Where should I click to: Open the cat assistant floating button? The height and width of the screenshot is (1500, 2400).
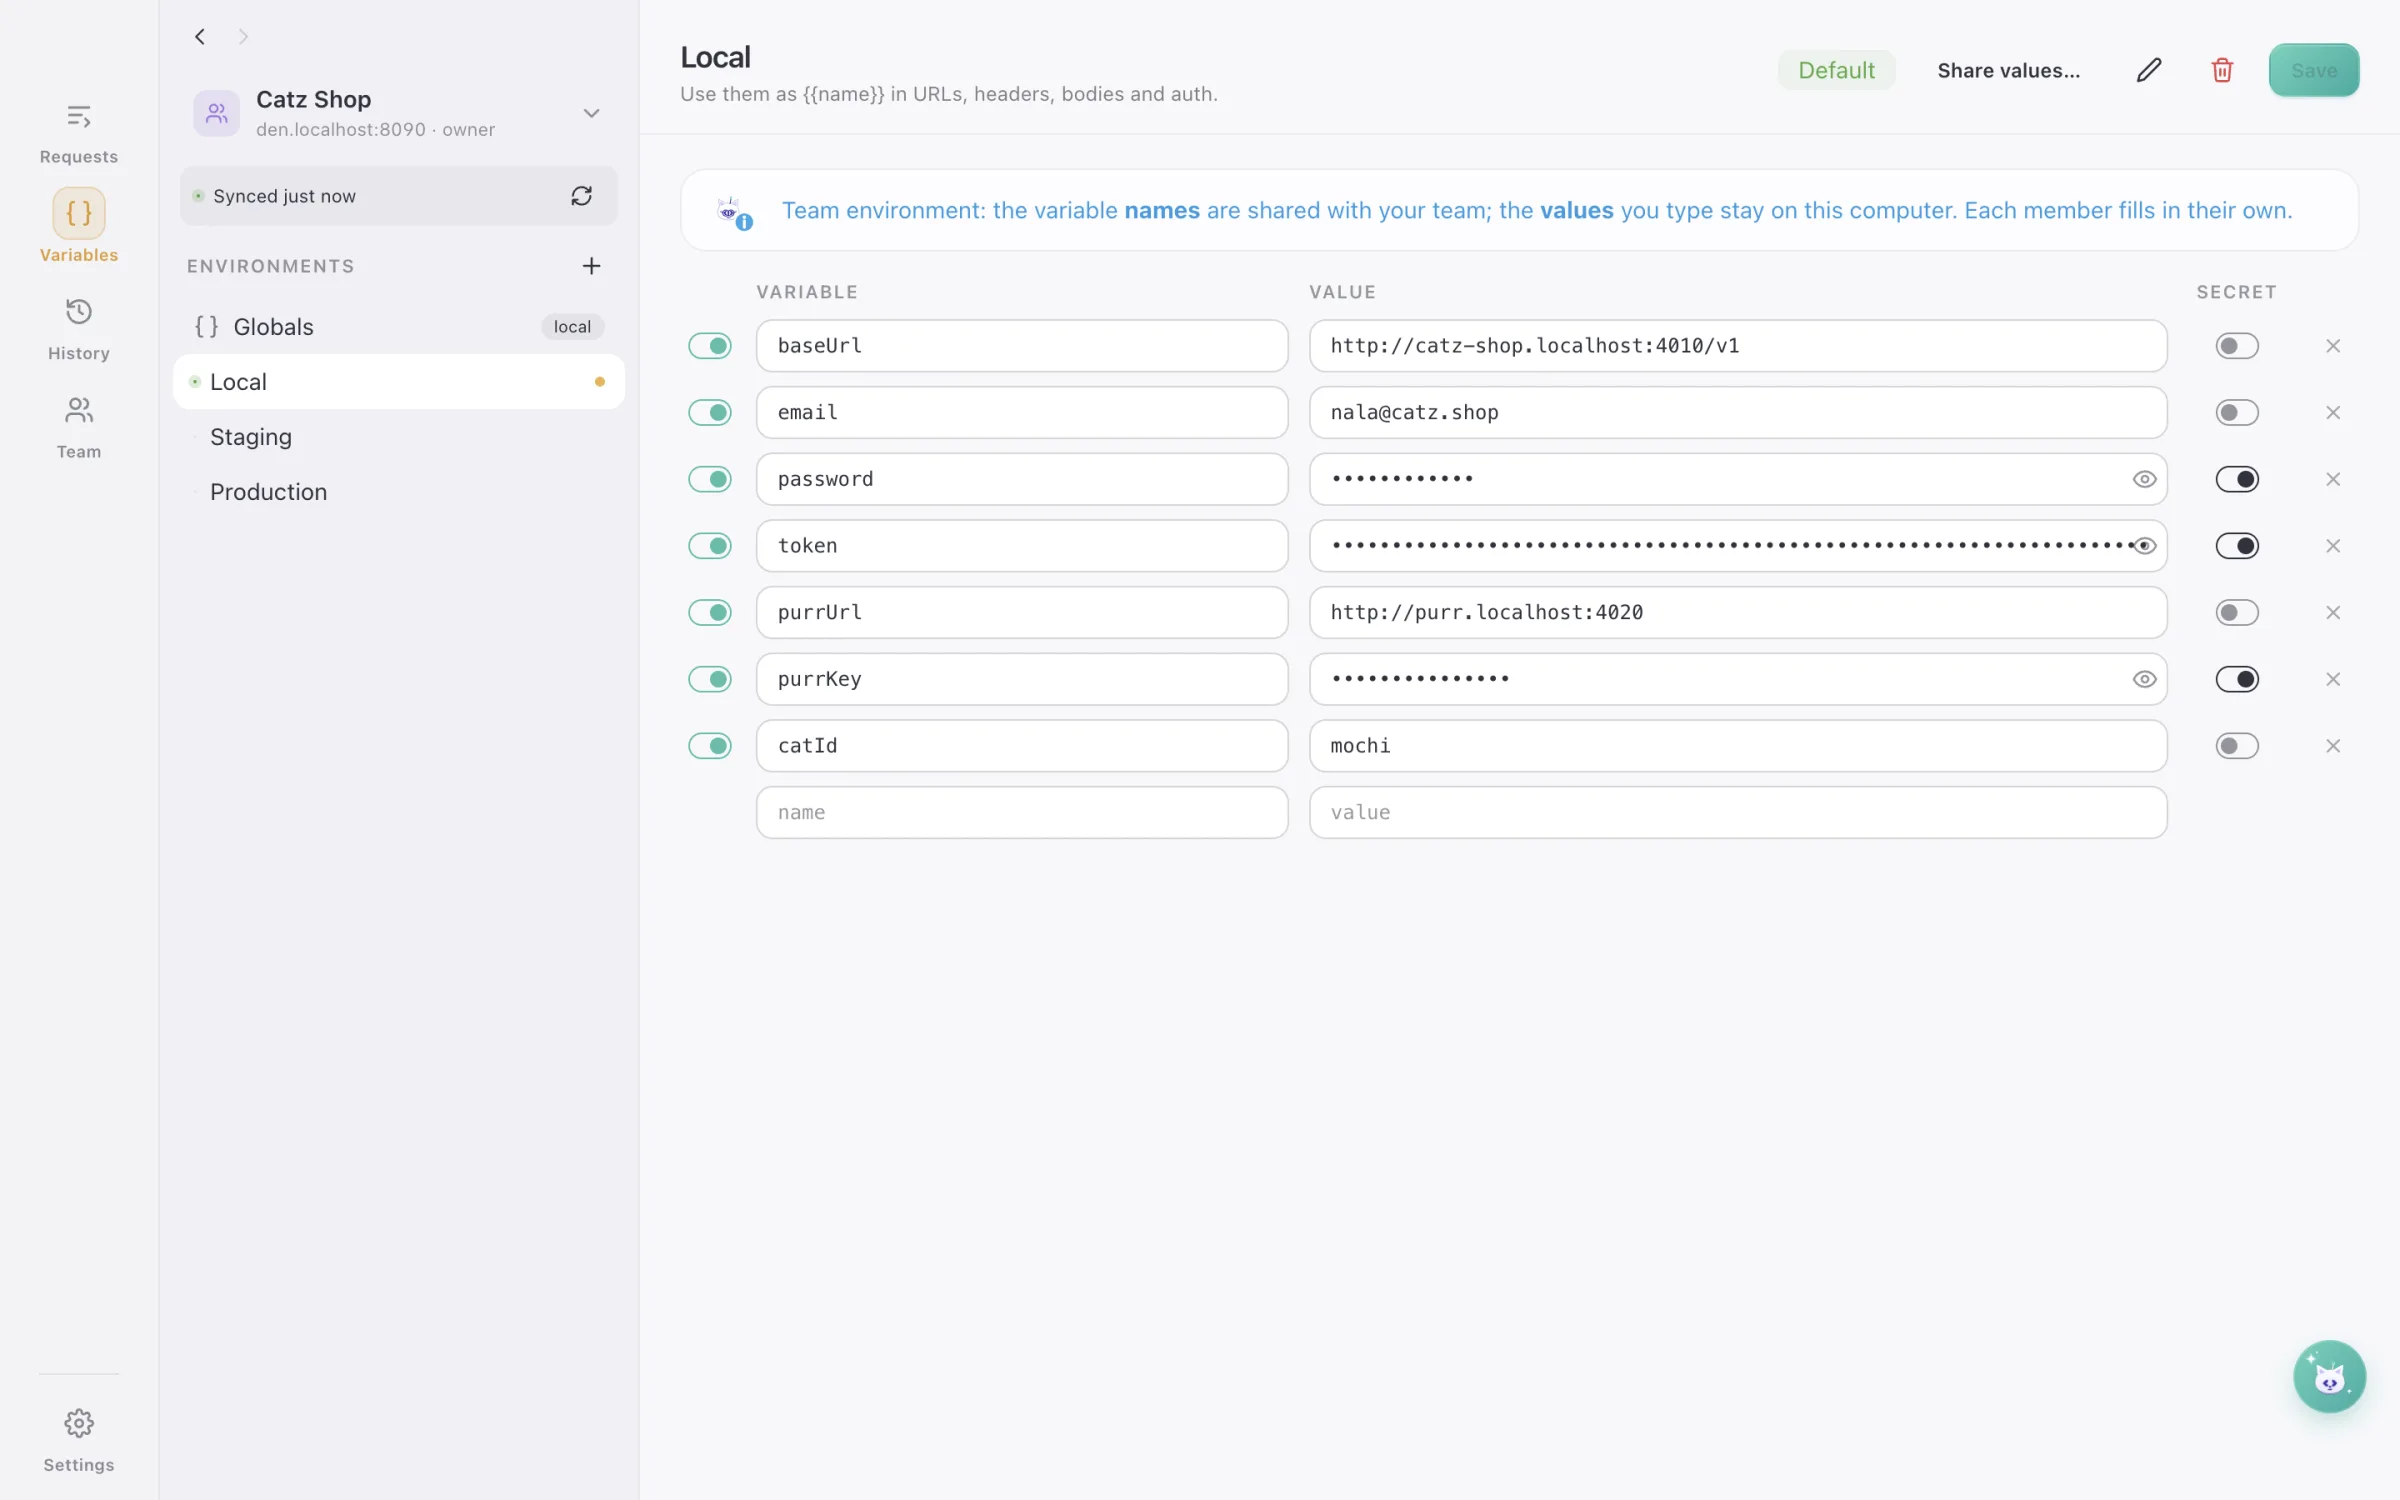pos(2329,1376)
